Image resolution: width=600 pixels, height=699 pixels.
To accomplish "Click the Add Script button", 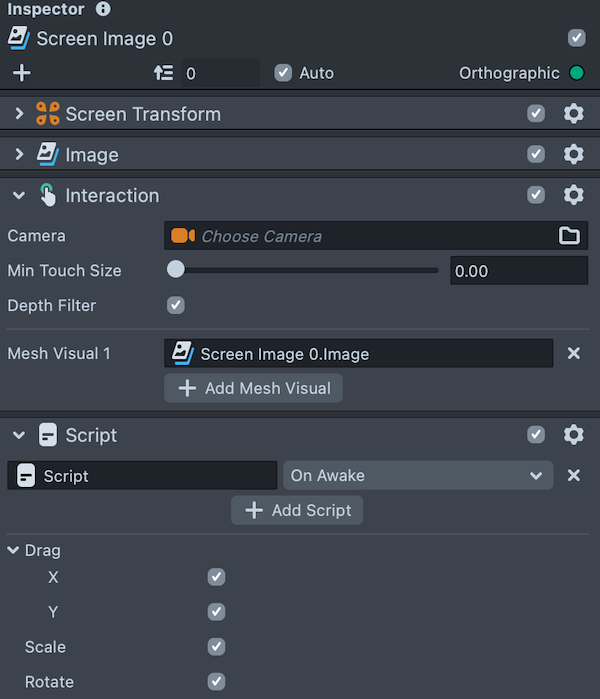I will point(297,510).
